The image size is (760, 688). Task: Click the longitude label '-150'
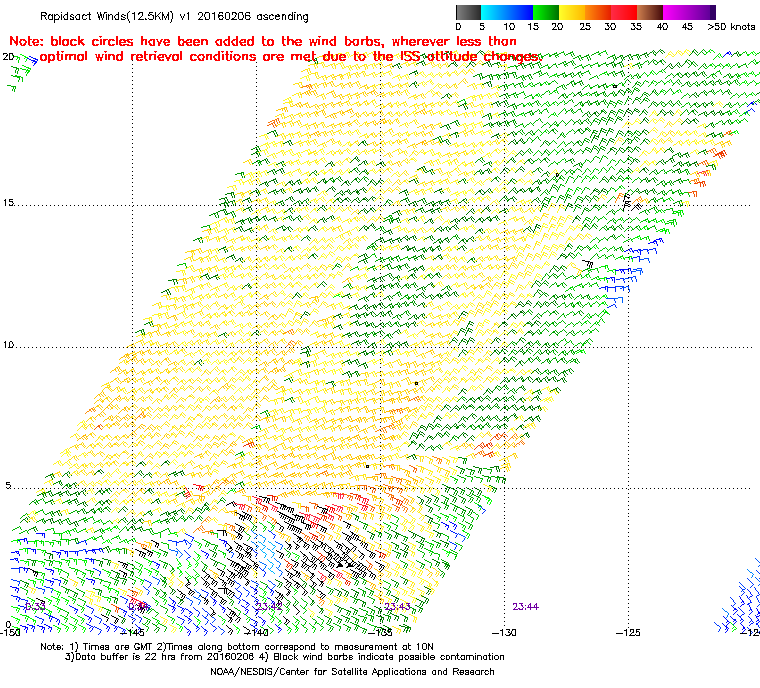tap(11, 632)
